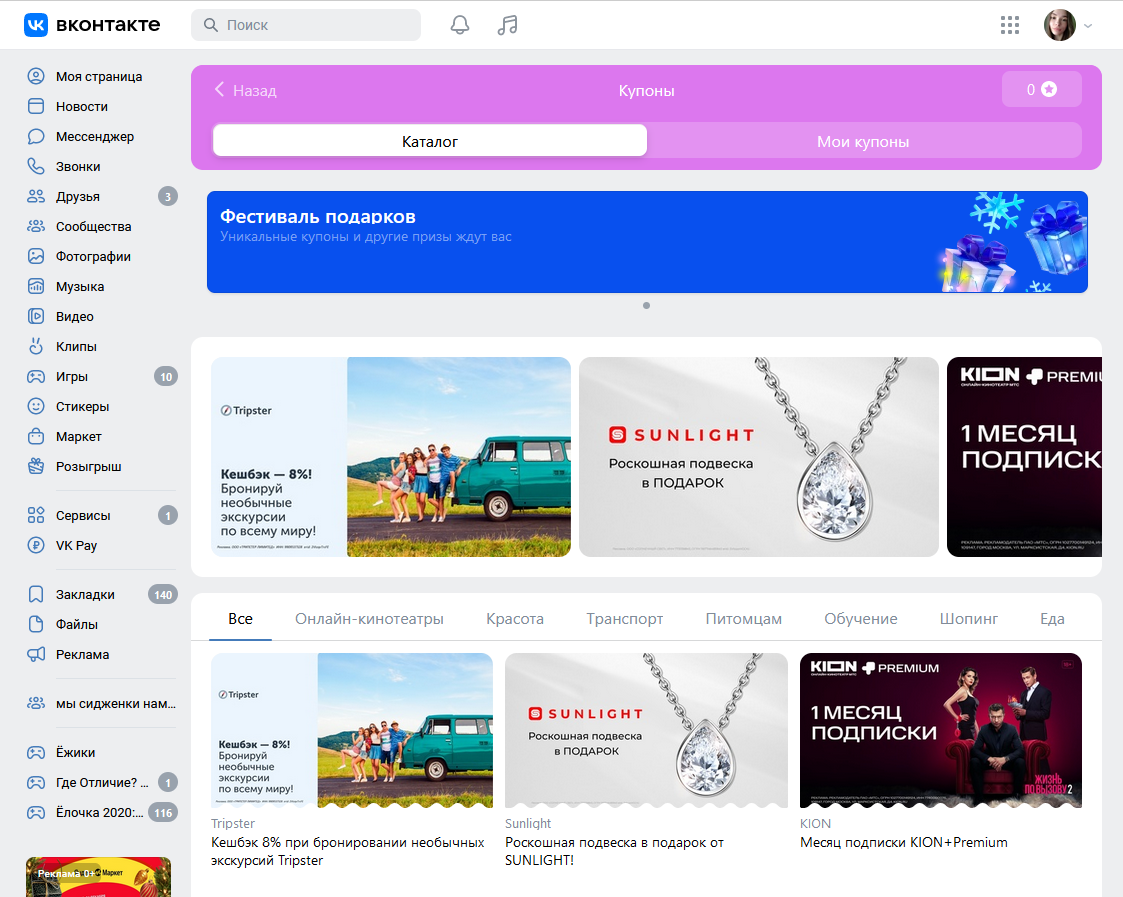Image resolution: width=1123 pixels, height=897 pixels.
Task: Open notifications bell icon
Action: coord(460,25)
